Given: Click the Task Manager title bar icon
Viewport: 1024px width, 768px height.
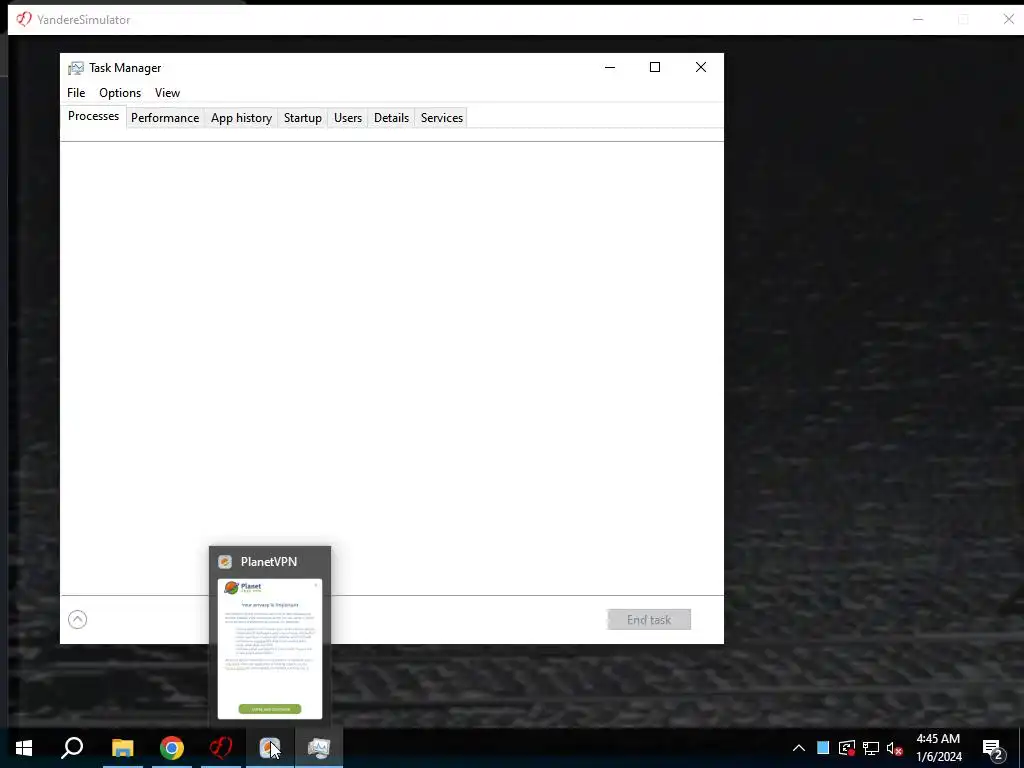Looking at the screenshot, I should [76, 68].
